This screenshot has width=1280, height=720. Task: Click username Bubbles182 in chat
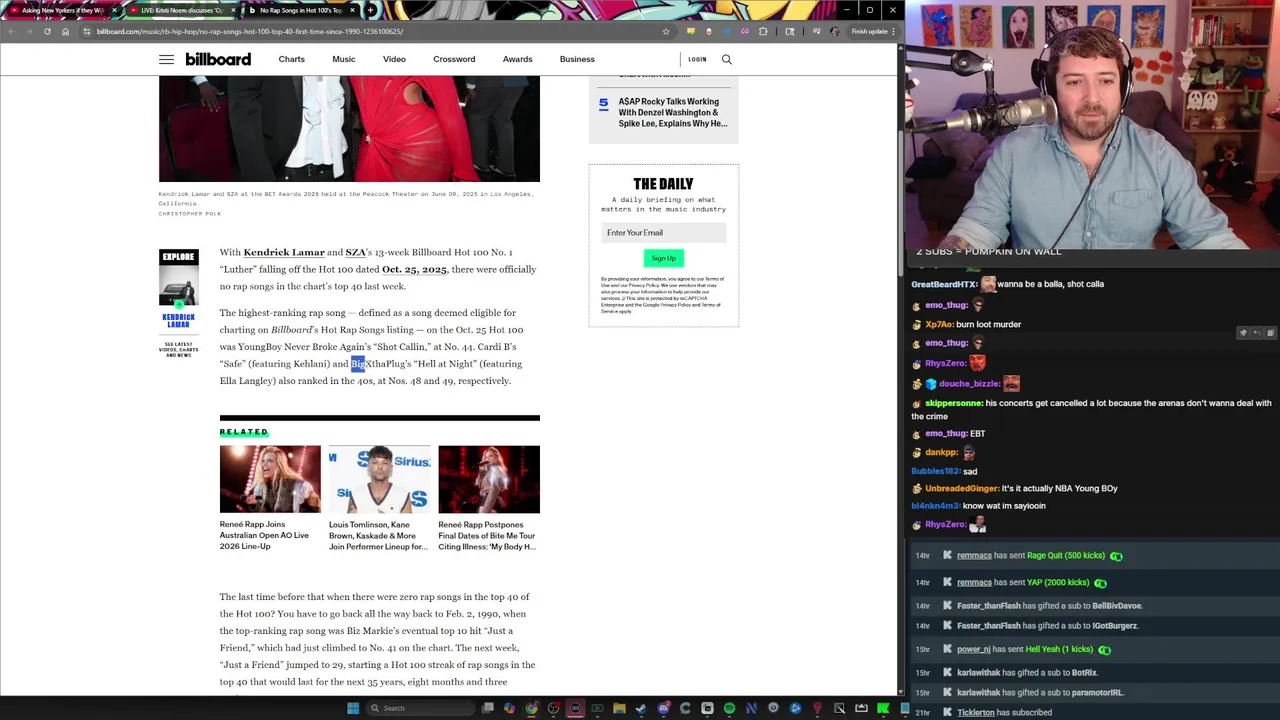click(x=935, y=471)
